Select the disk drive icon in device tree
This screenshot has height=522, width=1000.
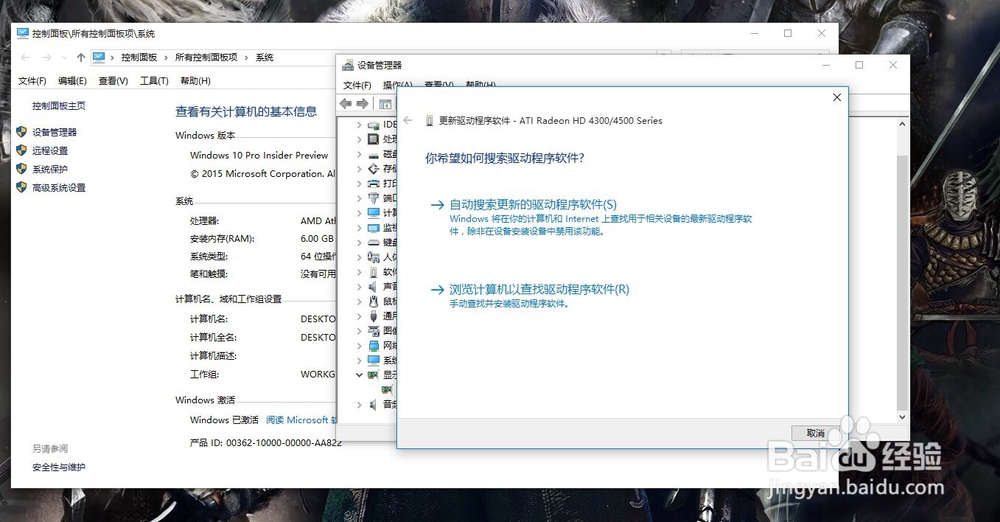click(x=374, y=154)
